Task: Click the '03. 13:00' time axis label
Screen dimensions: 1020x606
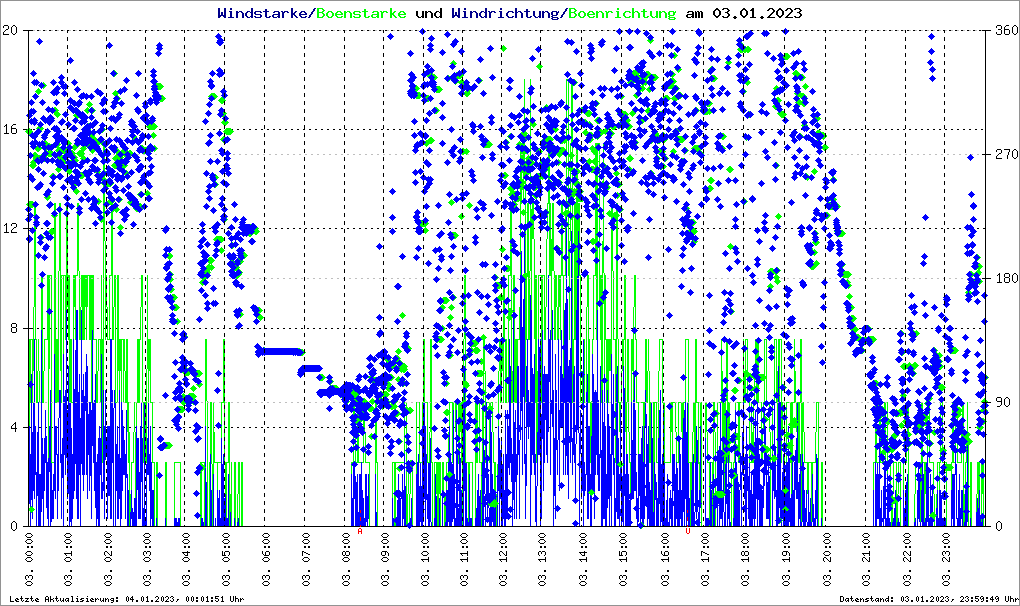Action: [x=544, y=559]
